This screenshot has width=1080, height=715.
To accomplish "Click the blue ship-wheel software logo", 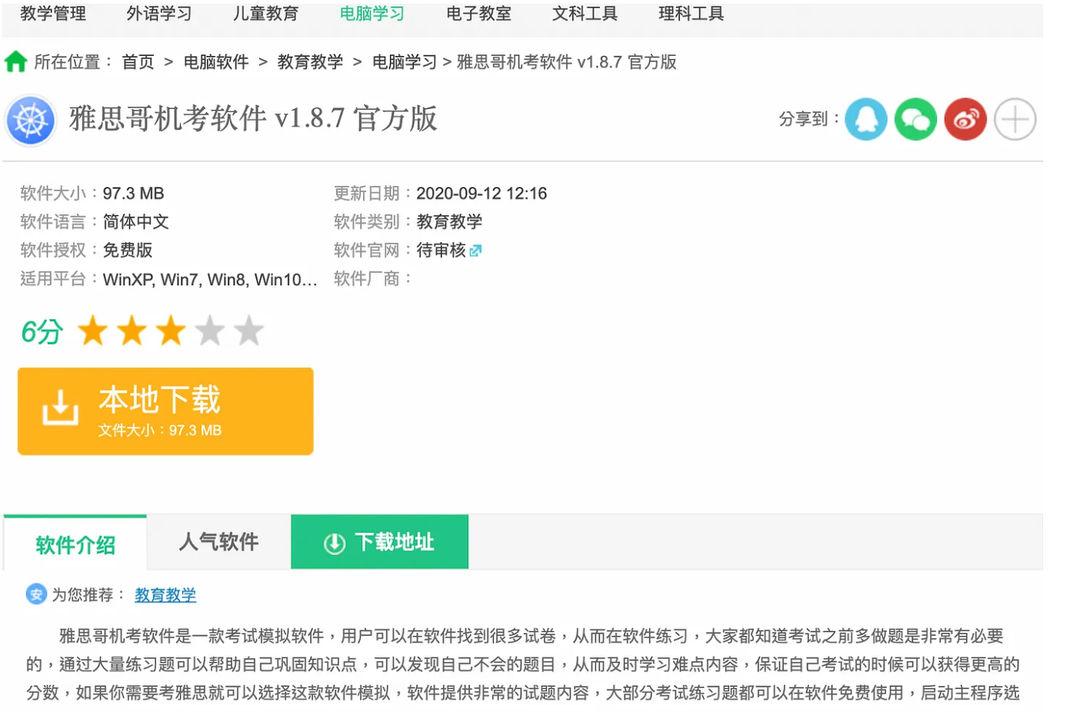I will click(30, 120).
